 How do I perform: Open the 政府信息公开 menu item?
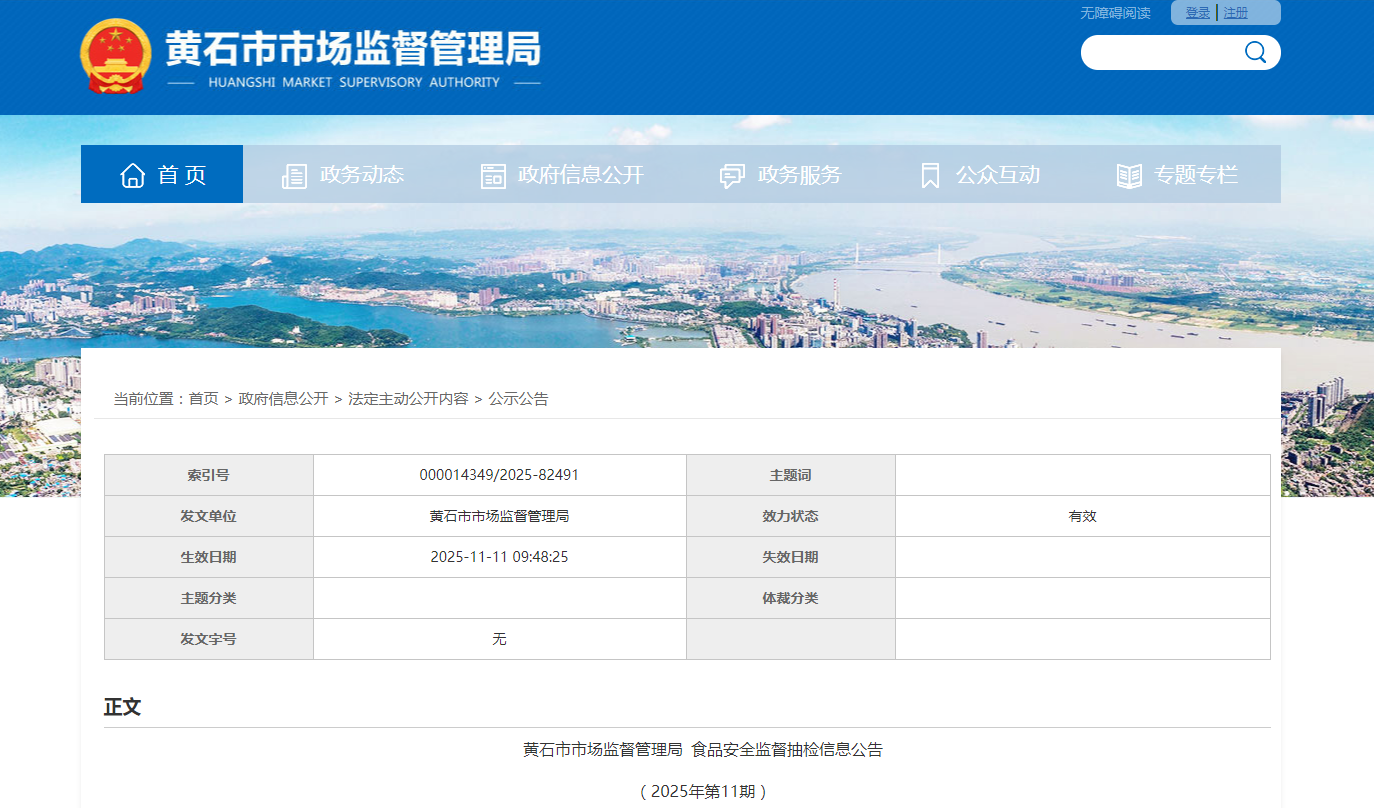(581, 175)
